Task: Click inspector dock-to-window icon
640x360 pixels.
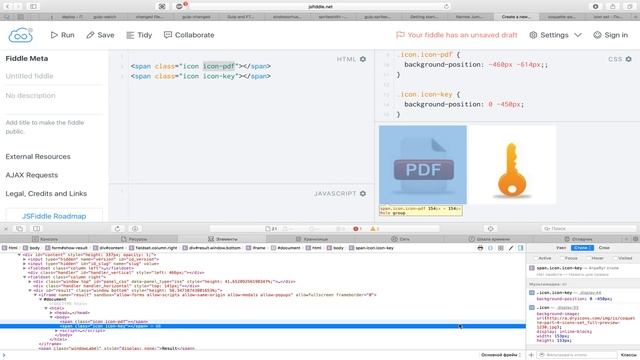Action: (x=20, y=229)
